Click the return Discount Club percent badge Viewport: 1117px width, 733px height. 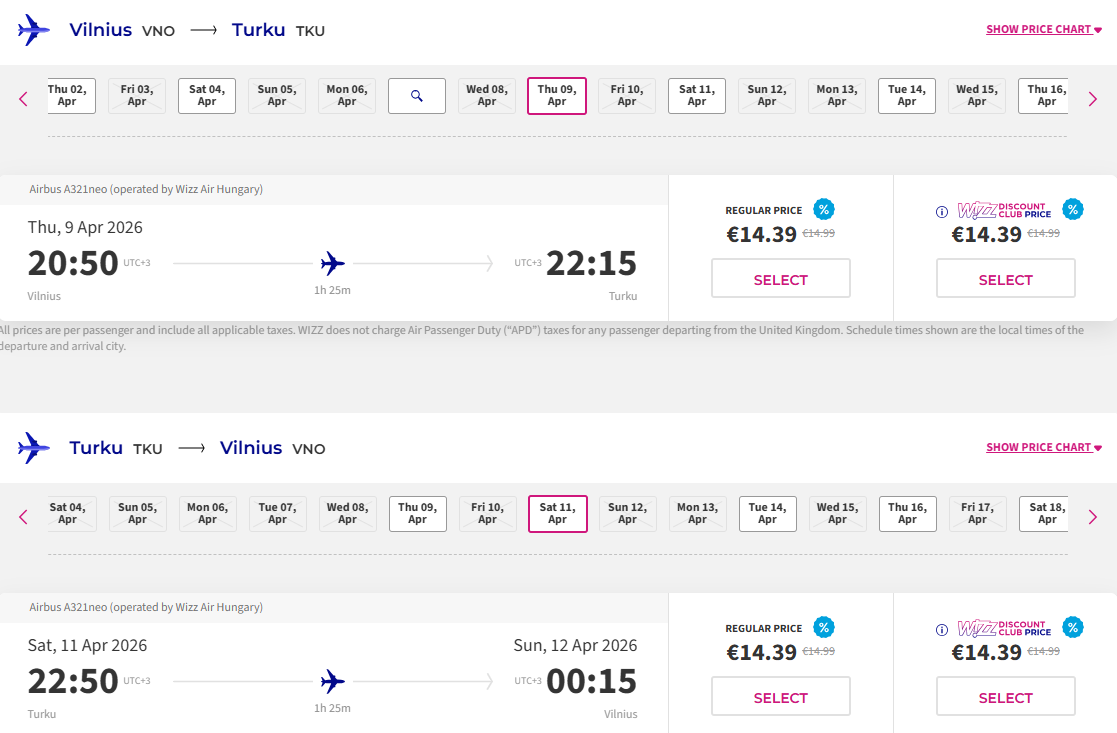pyautogui.click(x=1072, y=627)
